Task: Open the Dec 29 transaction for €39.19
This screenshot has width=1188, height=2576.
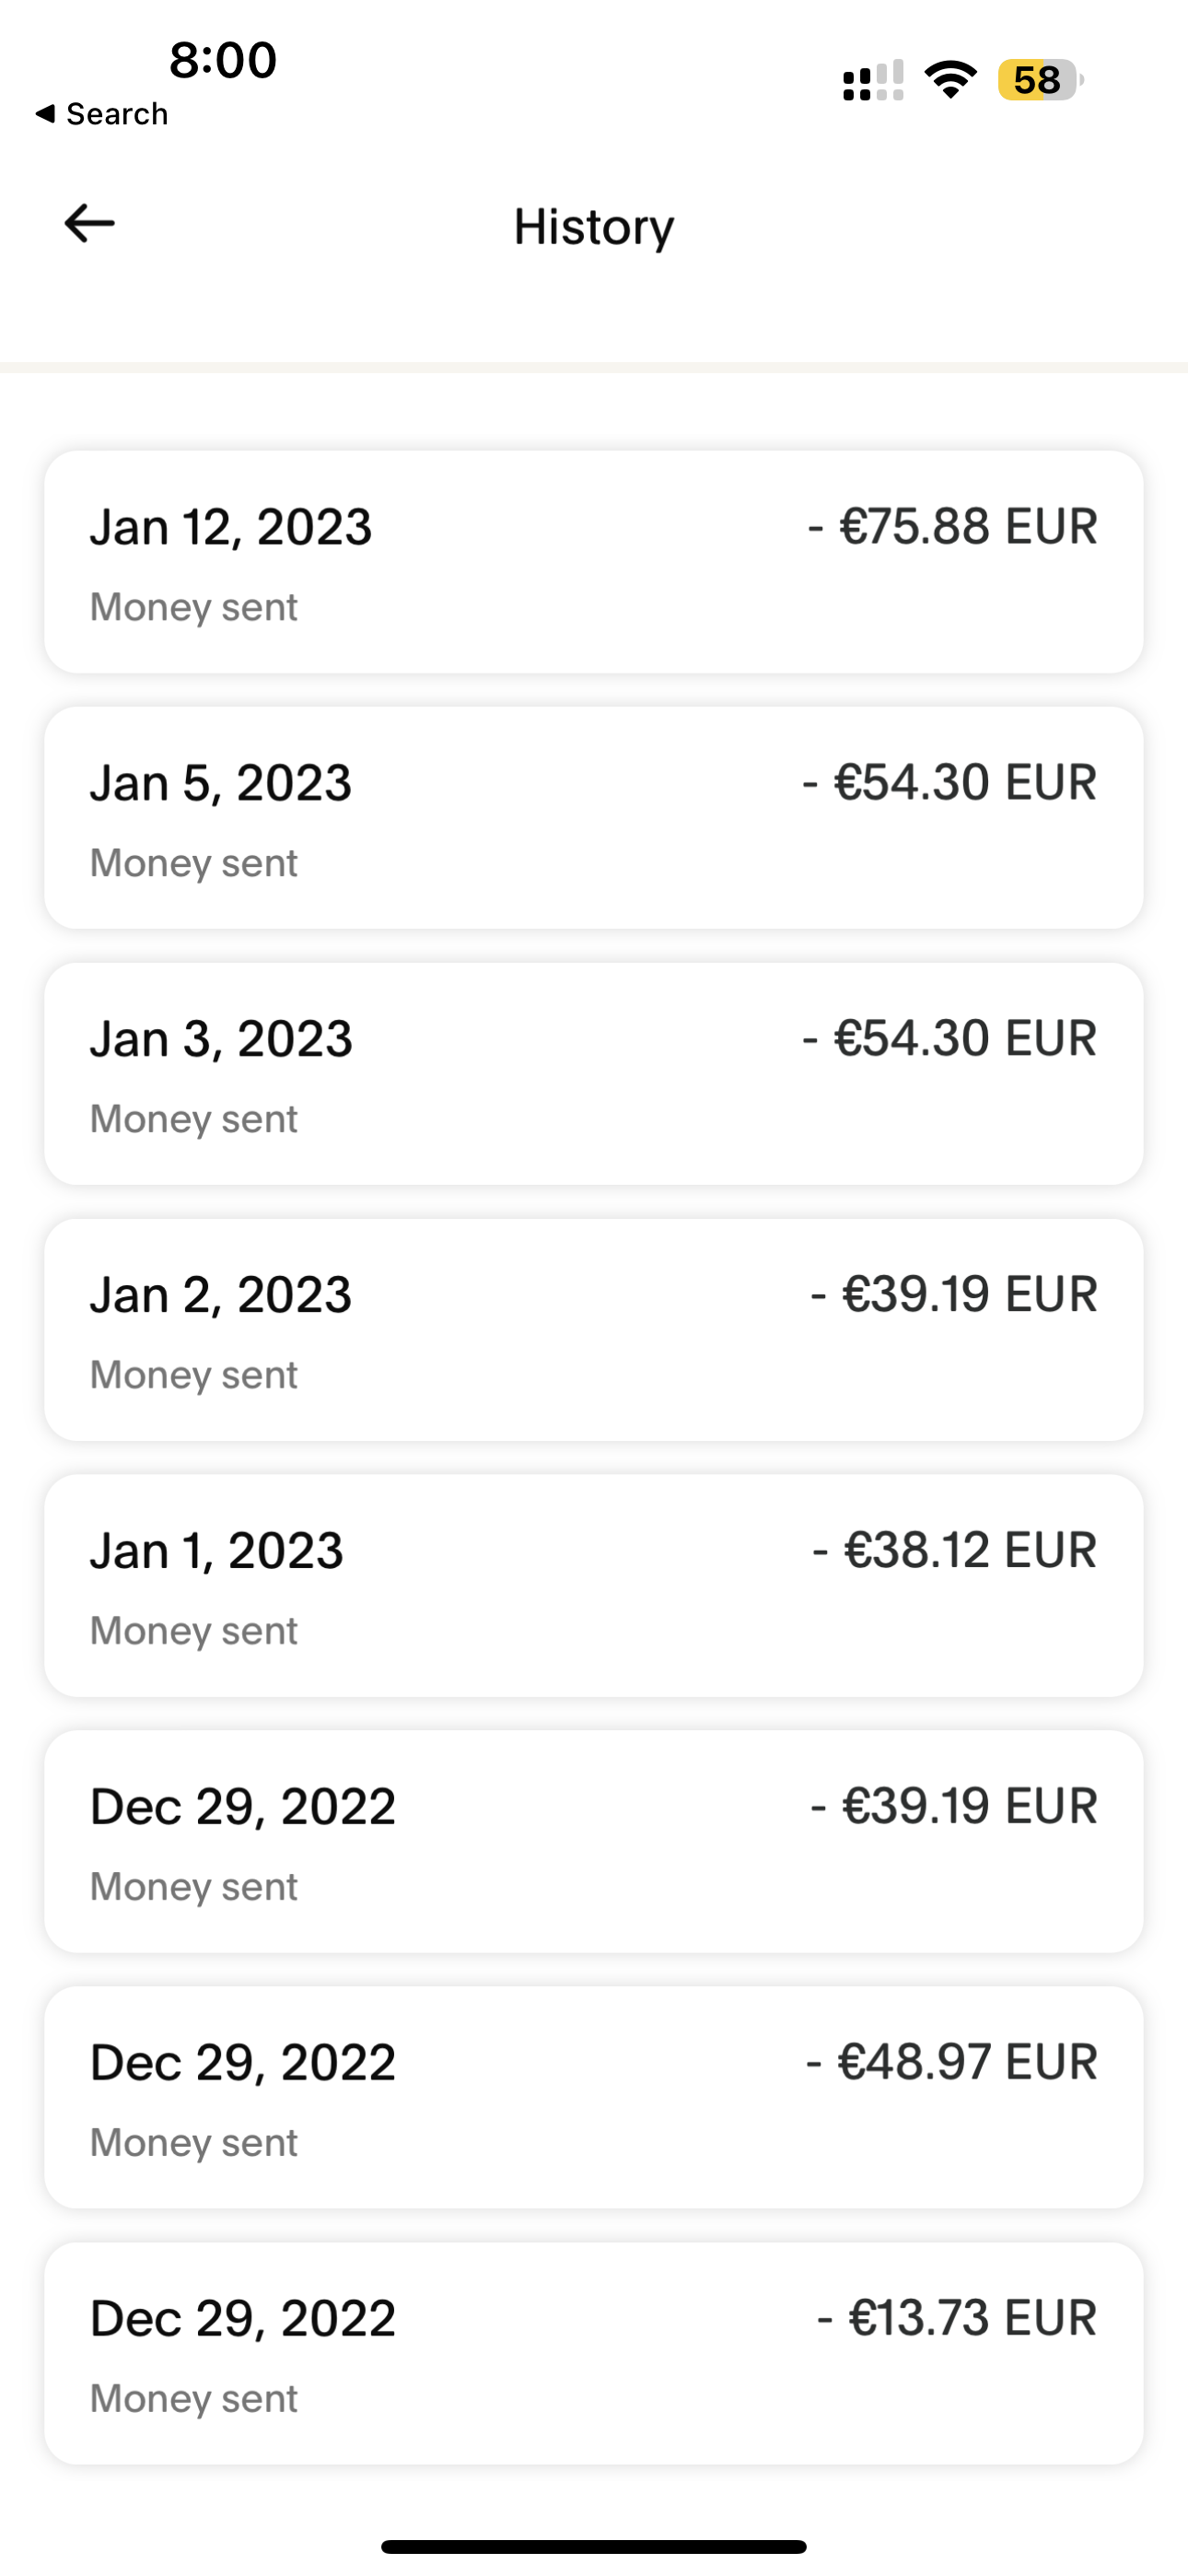Action: coord(594,1842)
